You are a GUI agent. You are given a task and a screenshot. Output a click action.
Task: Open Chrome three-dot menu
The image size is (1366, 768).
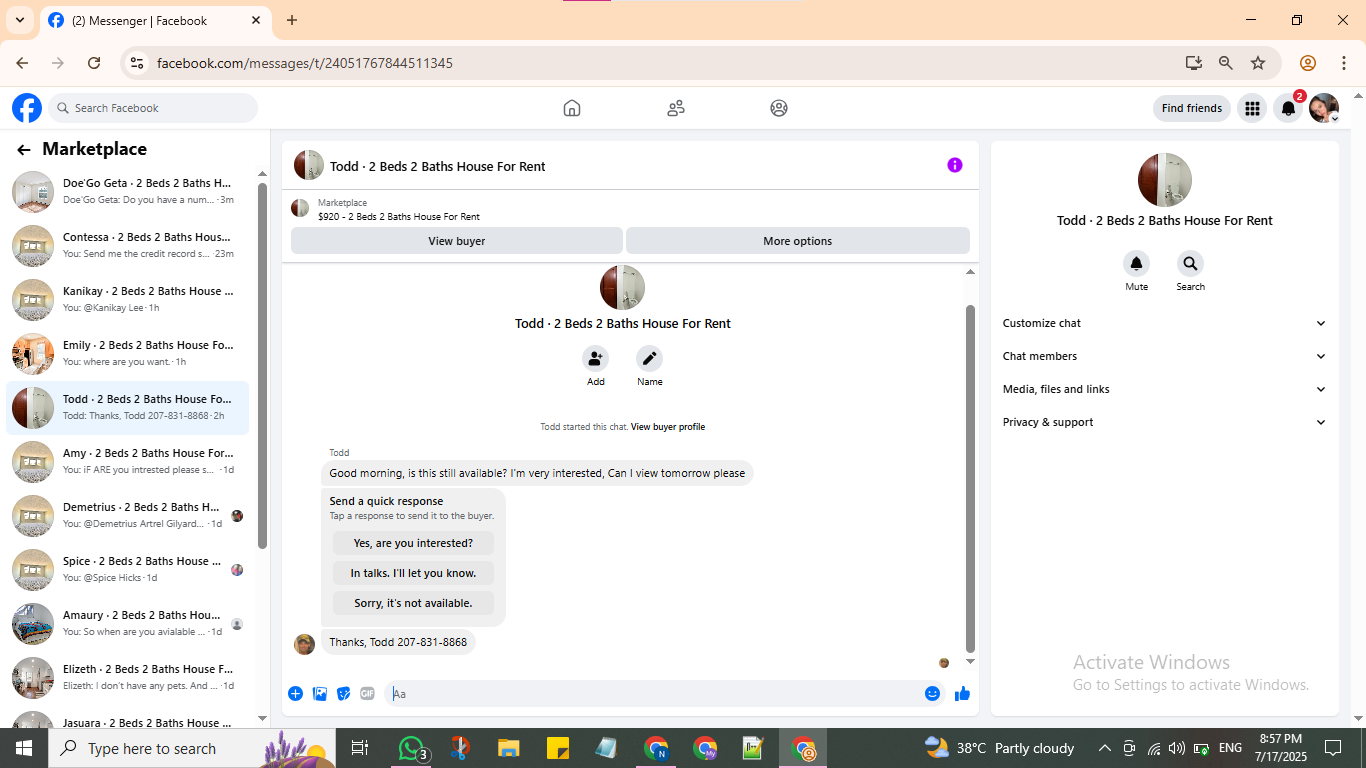pos(1344,63)
